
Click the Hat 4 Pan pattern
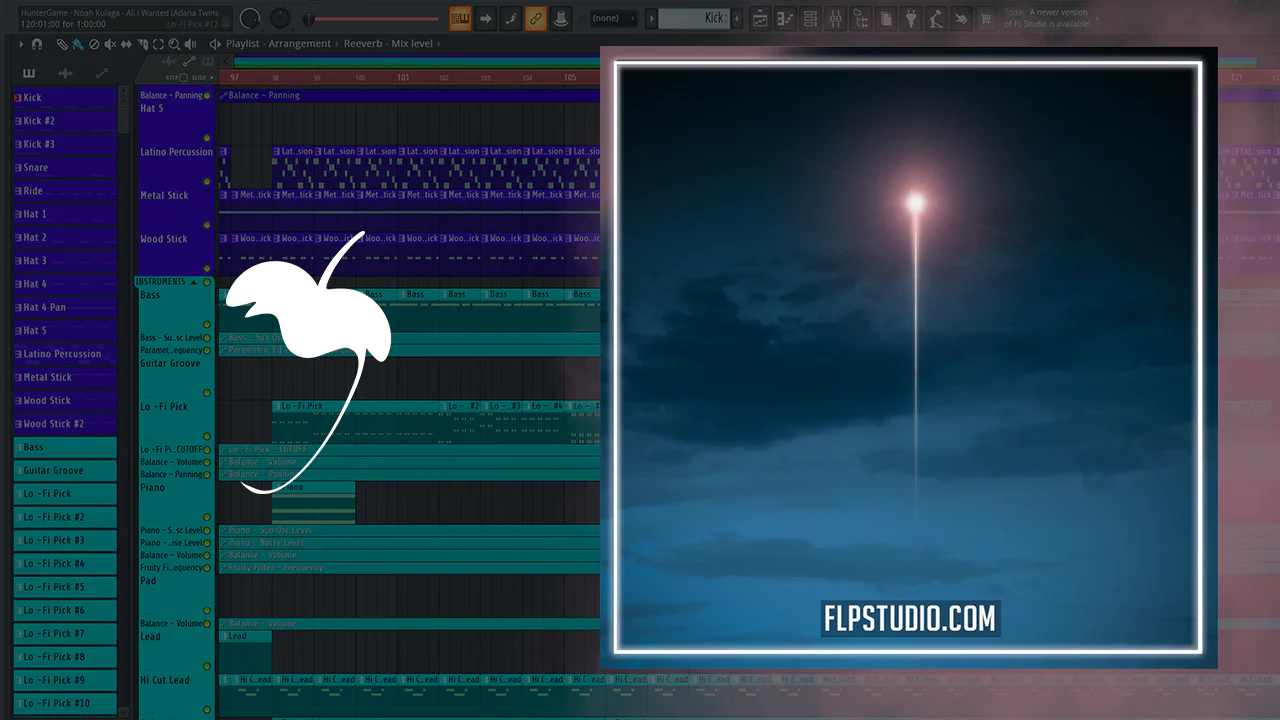tap(65, 308)
